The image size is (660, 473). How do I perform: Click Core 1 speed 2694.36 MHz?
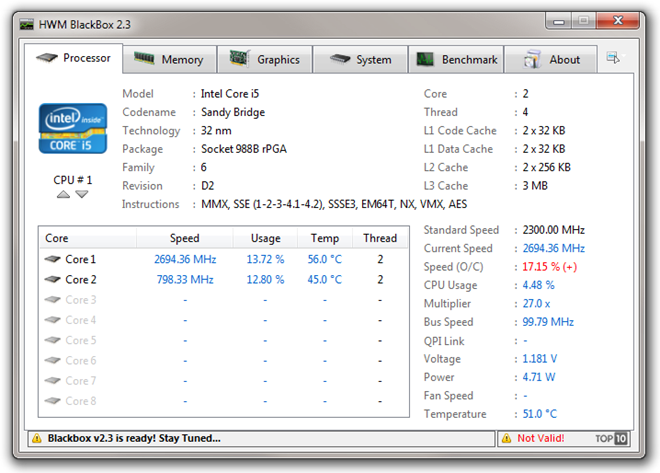pyautogui.click(x=185, y=259)
